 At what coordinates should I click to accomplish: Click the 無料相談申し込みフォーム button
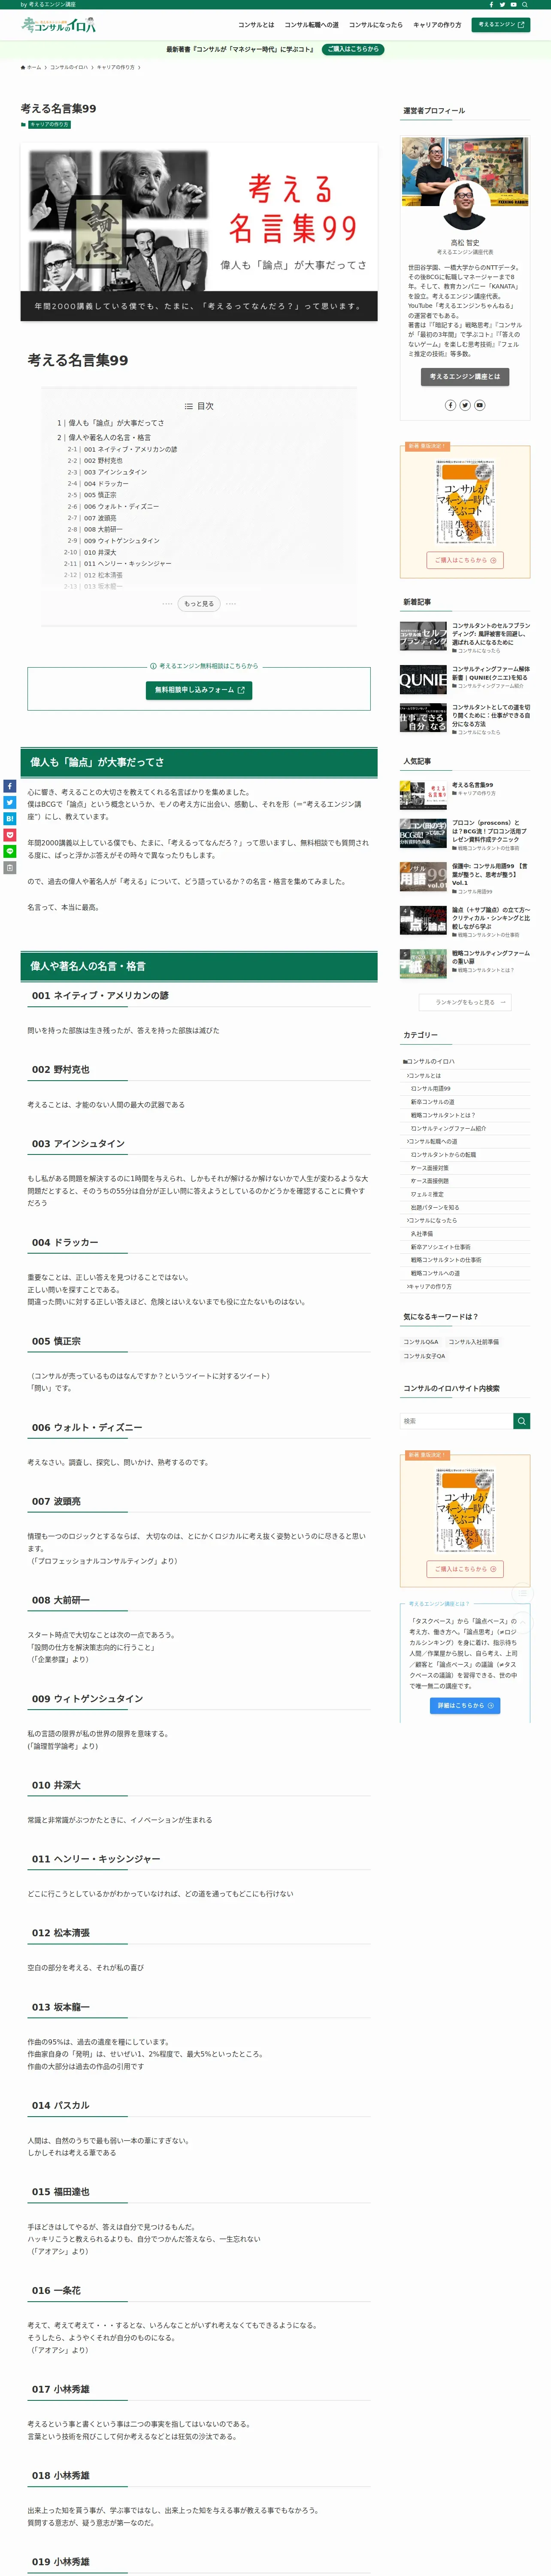point(199,690)
